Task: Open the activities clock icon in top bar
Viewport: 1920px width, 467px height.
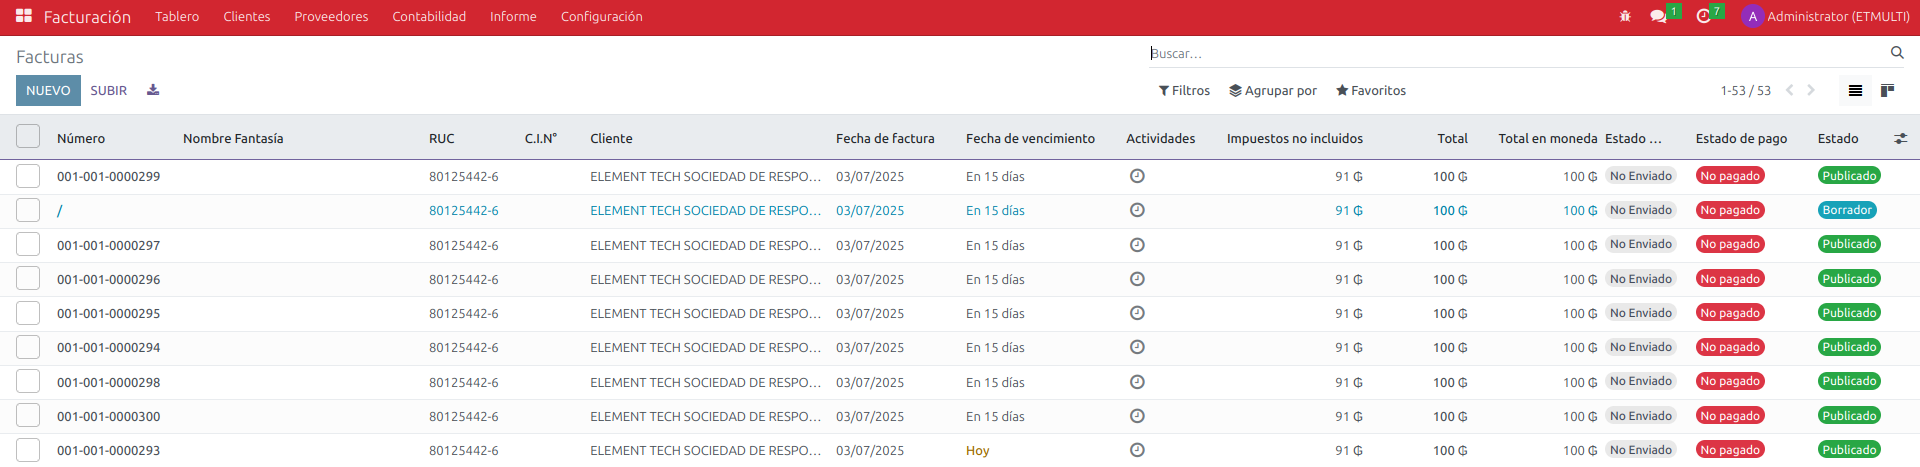Action: (x=1704, y=16)
